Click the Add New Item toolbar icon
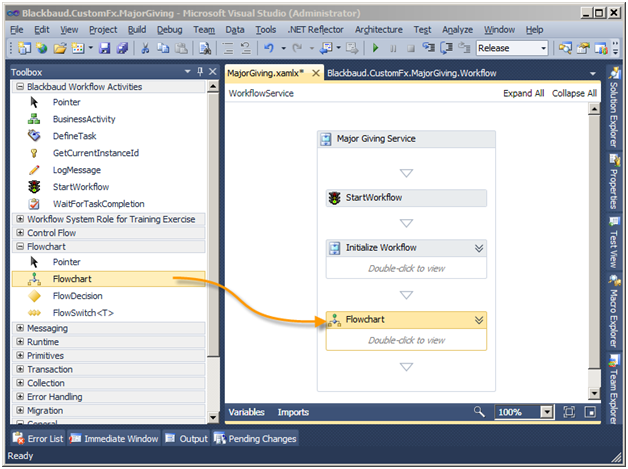The width and height of the screenshot is (628, 469). 78,48
